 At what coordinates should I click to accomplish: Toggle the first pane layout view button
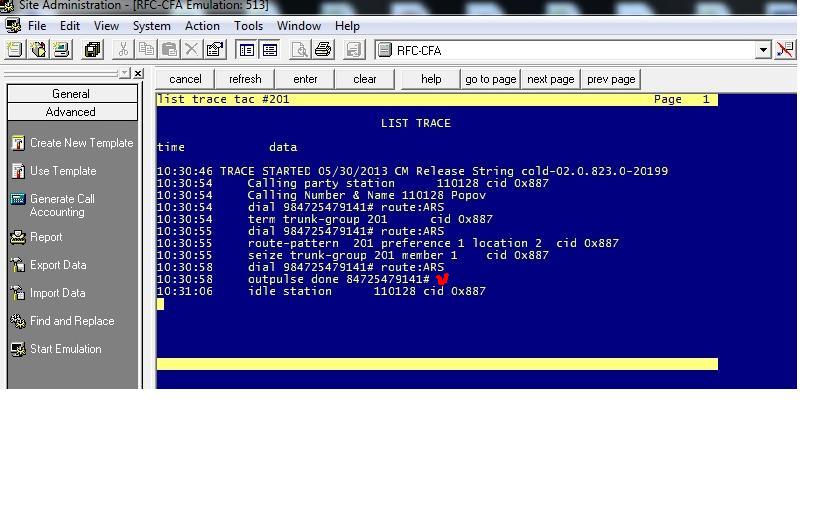coord(246,50)
